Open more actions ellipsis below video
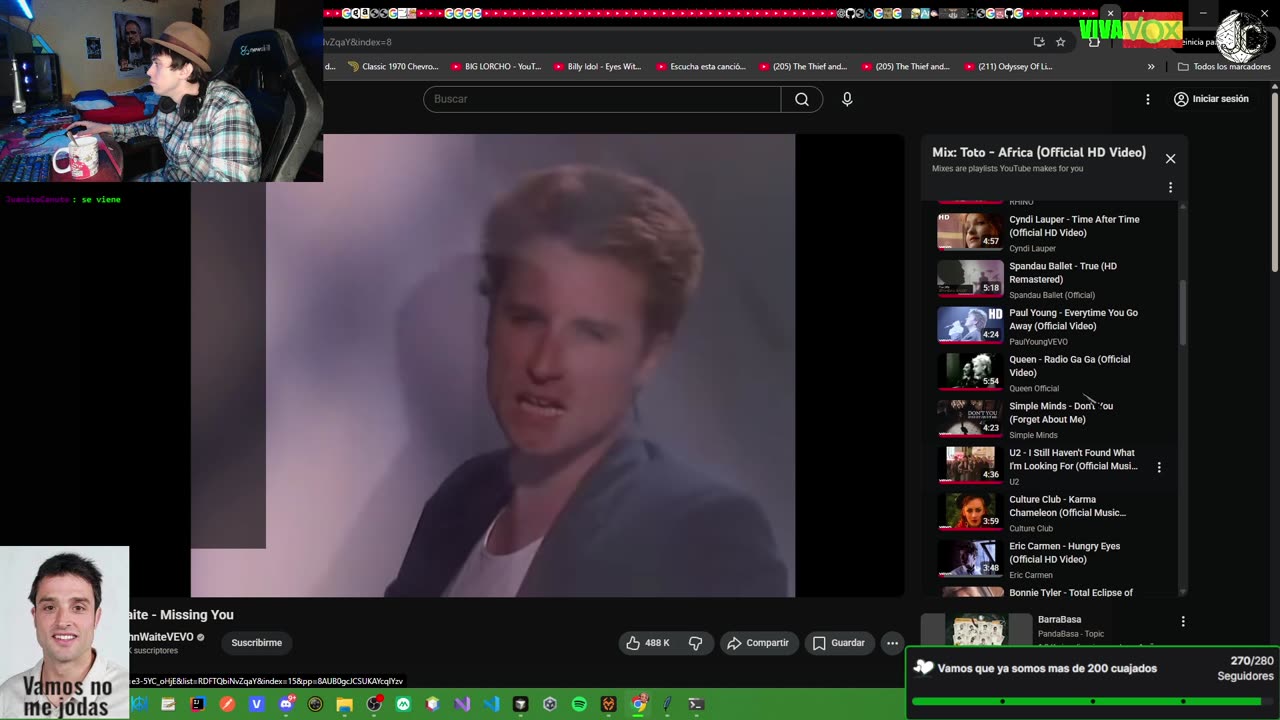Screen dimensions: 1280x720 tap(892, 643)
